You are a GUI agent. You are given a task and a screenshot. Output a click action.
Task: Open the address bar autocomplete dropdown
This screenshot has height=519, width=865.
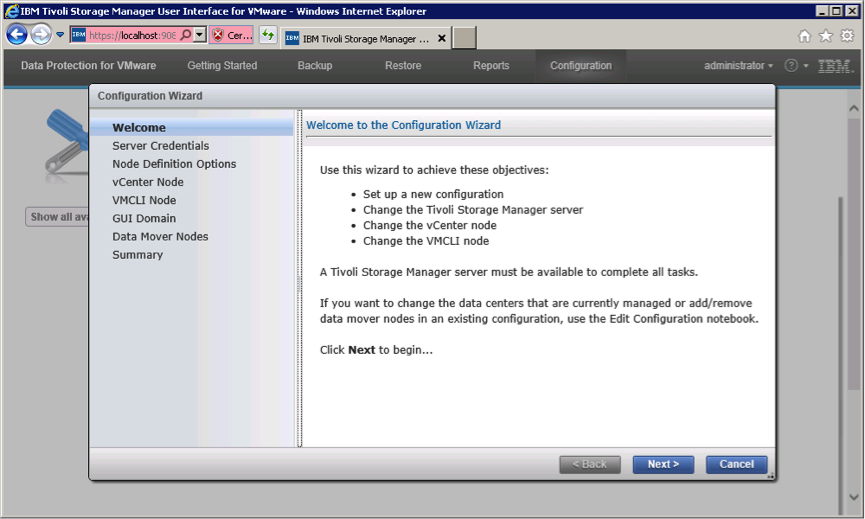(200, 35)
